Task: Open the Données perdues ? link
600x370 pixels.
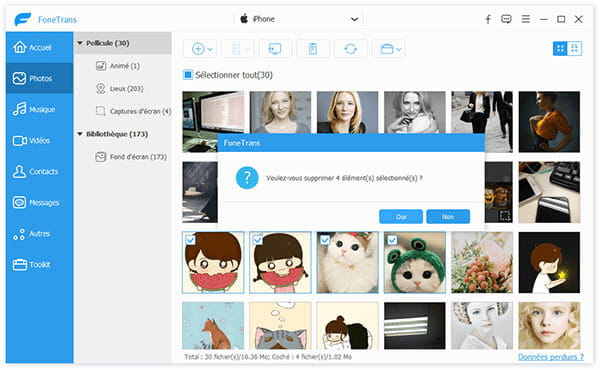Action: pyautogui.click(x=551, y=357)
